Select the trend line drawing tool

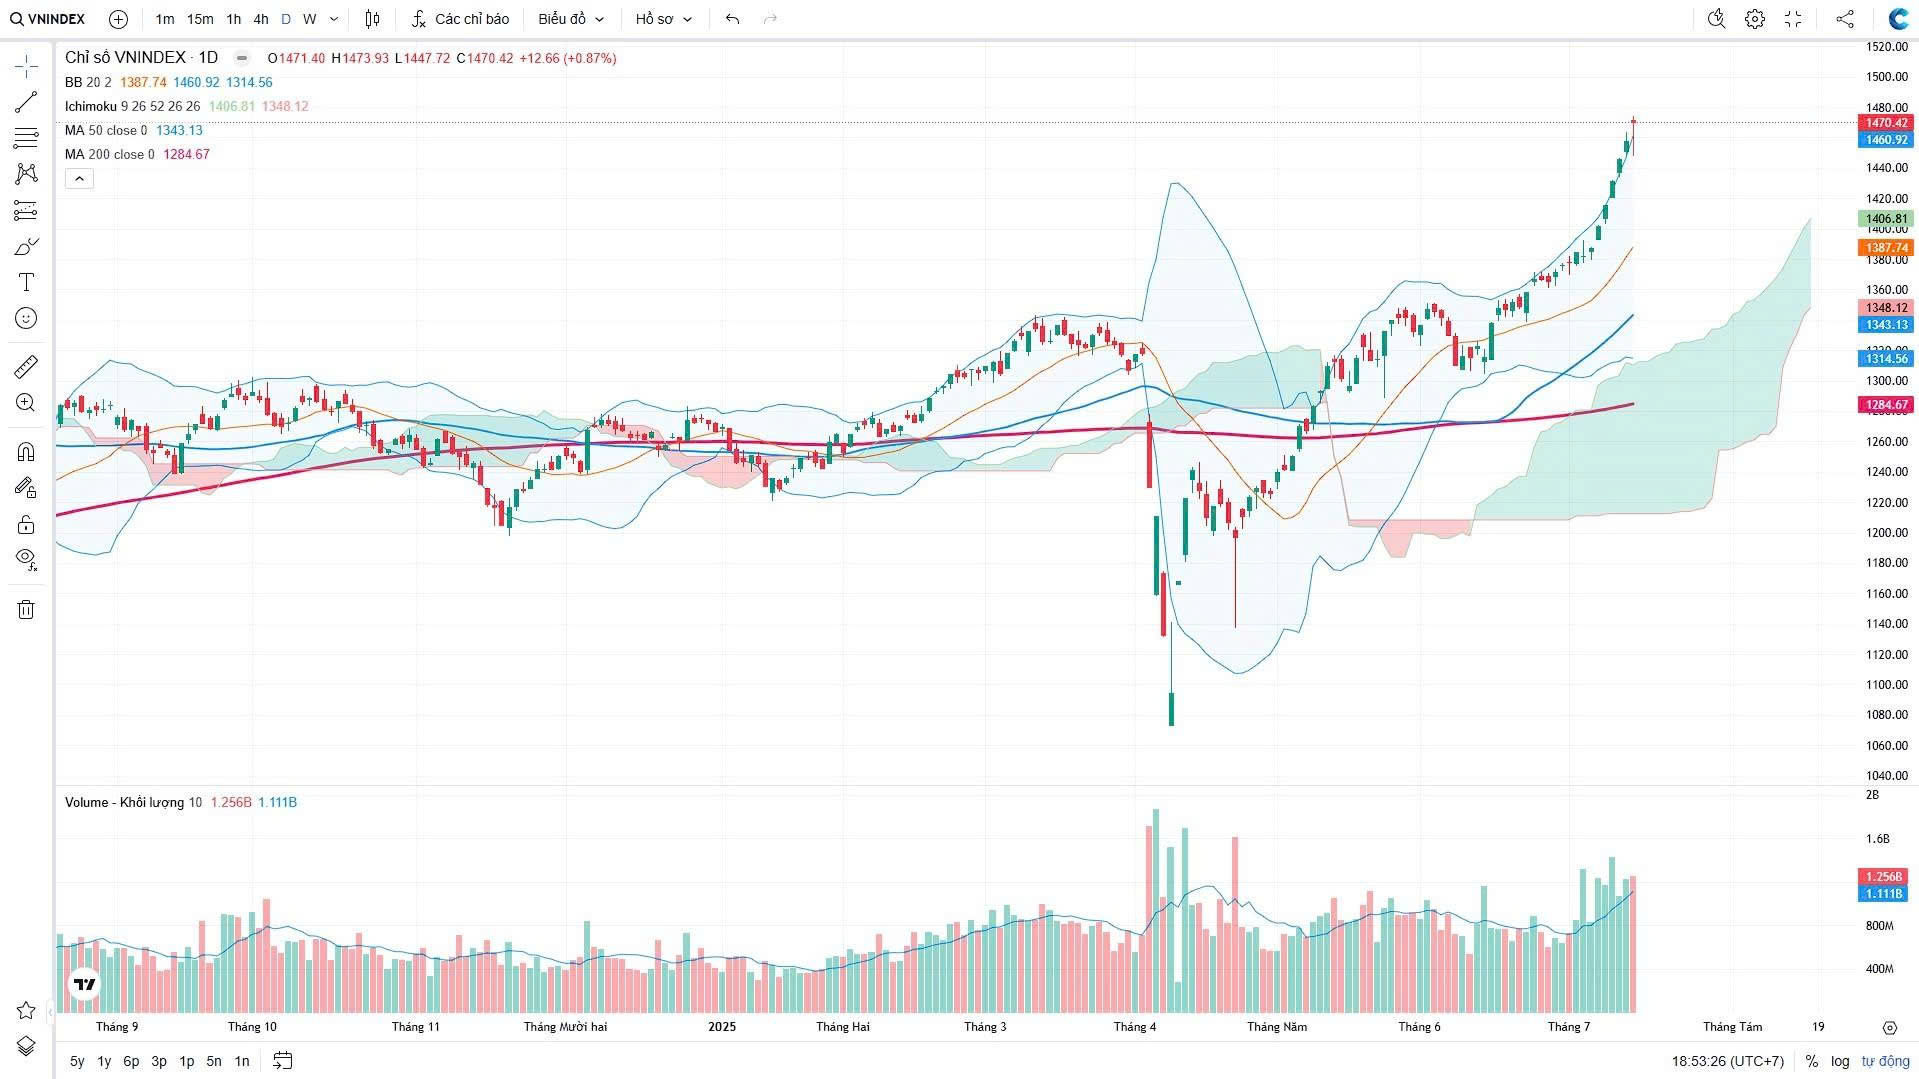26,102
